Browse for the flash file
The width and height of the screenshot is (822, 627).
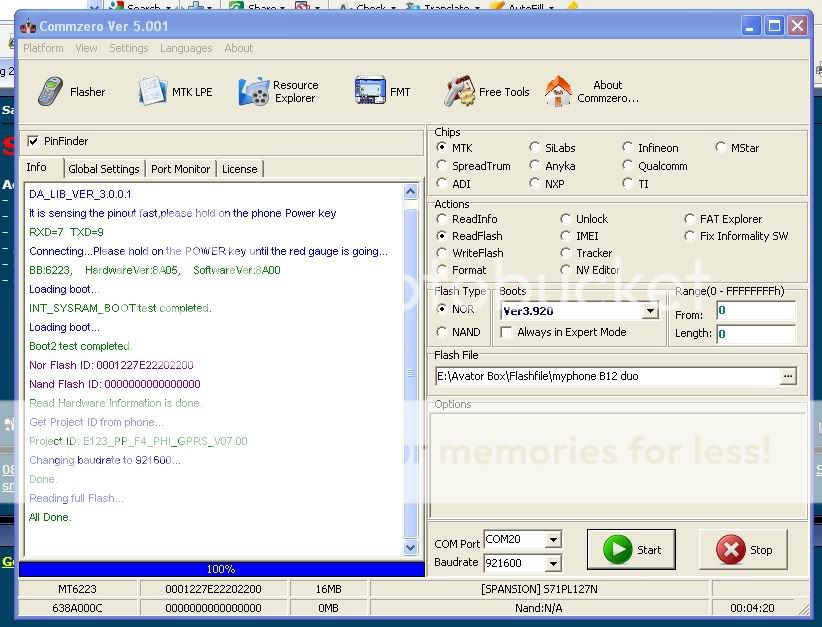(789, 376)
